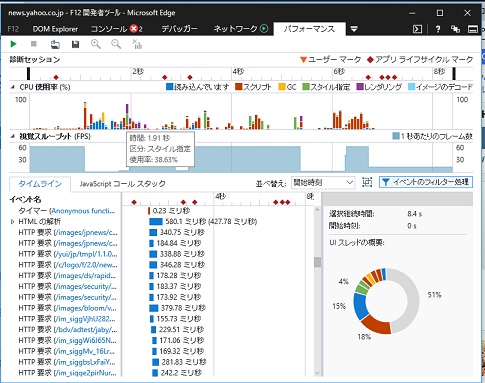Click the left selection handle on the diagnostic ruler
Image resolution: width=485 pixels, height=383 pixels.
pos(29,74)
